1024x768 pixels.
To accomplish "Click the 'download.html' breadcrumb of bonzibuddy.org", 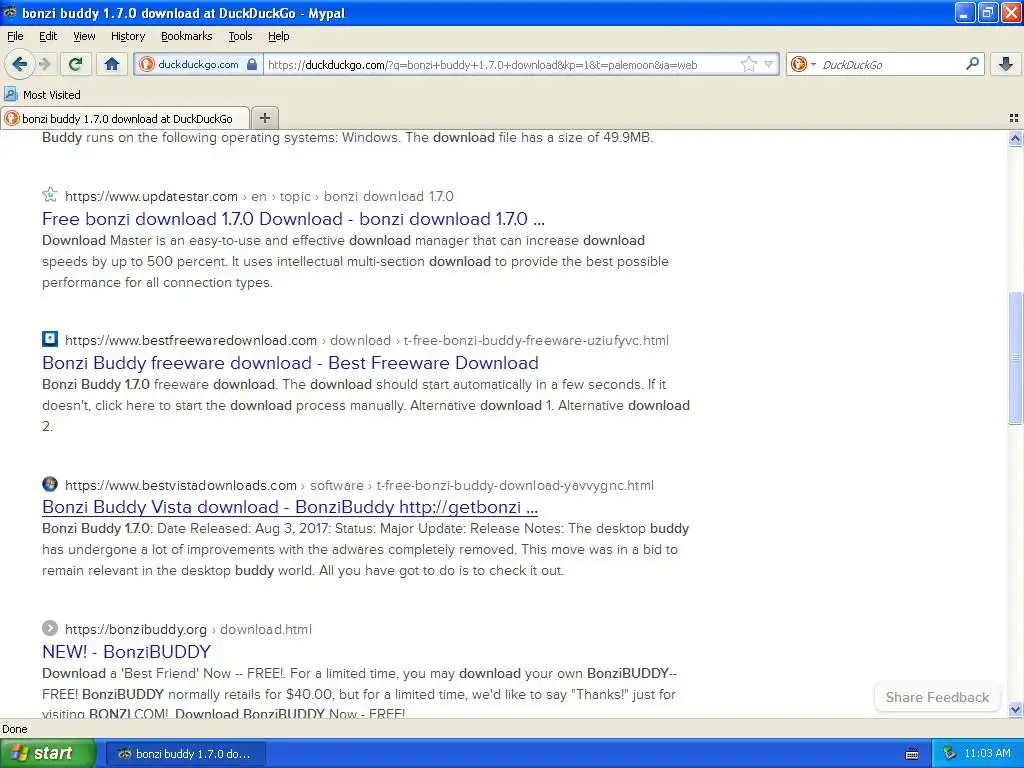I will (266, 630).
